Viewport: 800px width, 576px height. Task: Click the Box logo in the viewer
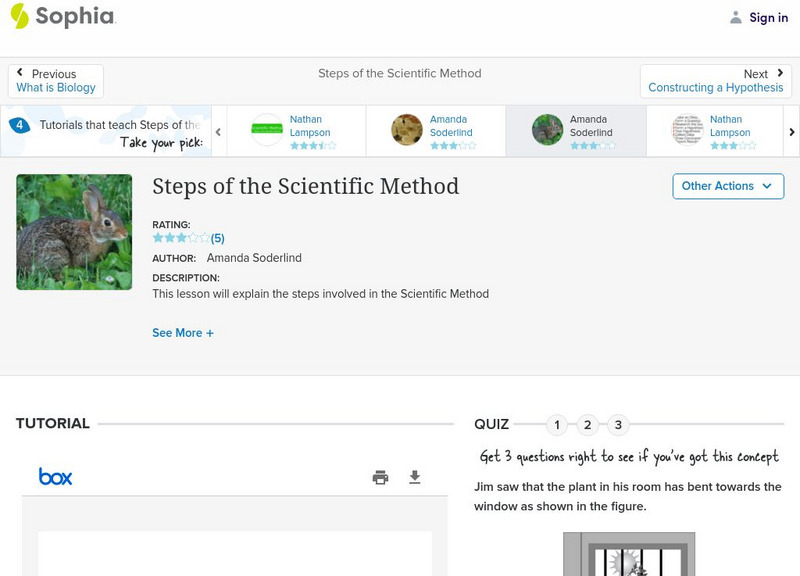(56, 477)
